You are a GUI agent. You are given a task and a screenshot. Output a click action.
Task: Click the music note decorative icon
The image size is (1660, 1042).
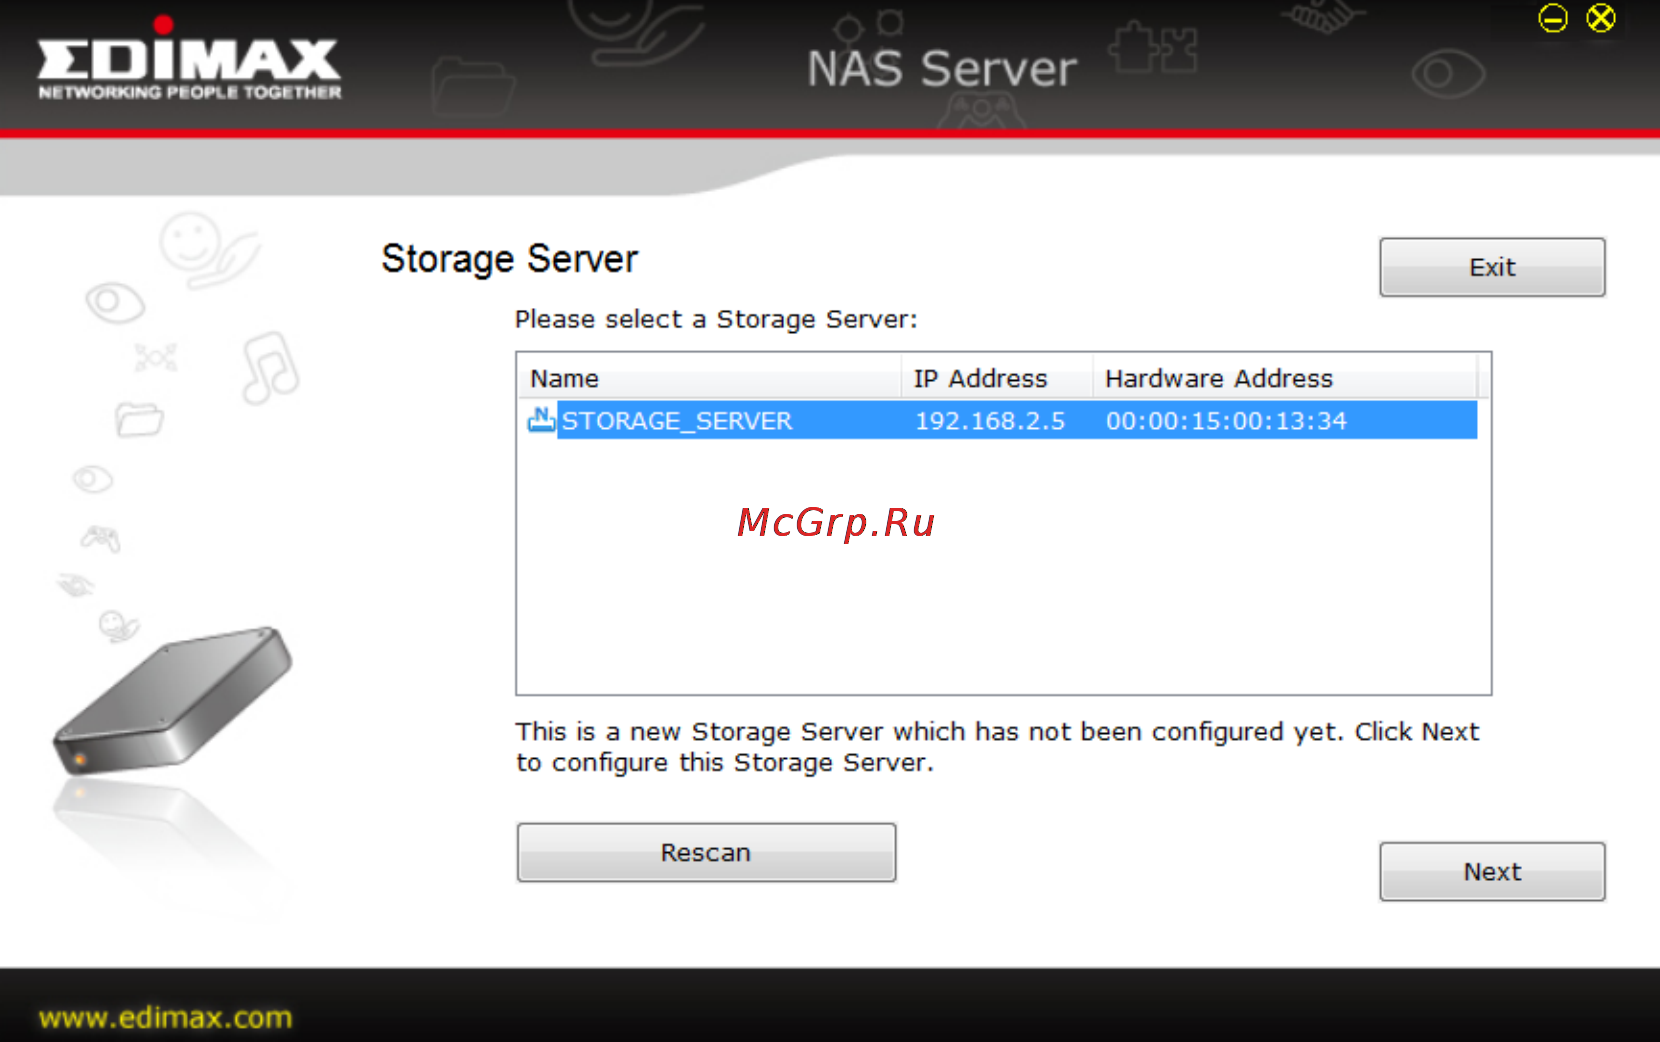[269, 368]
